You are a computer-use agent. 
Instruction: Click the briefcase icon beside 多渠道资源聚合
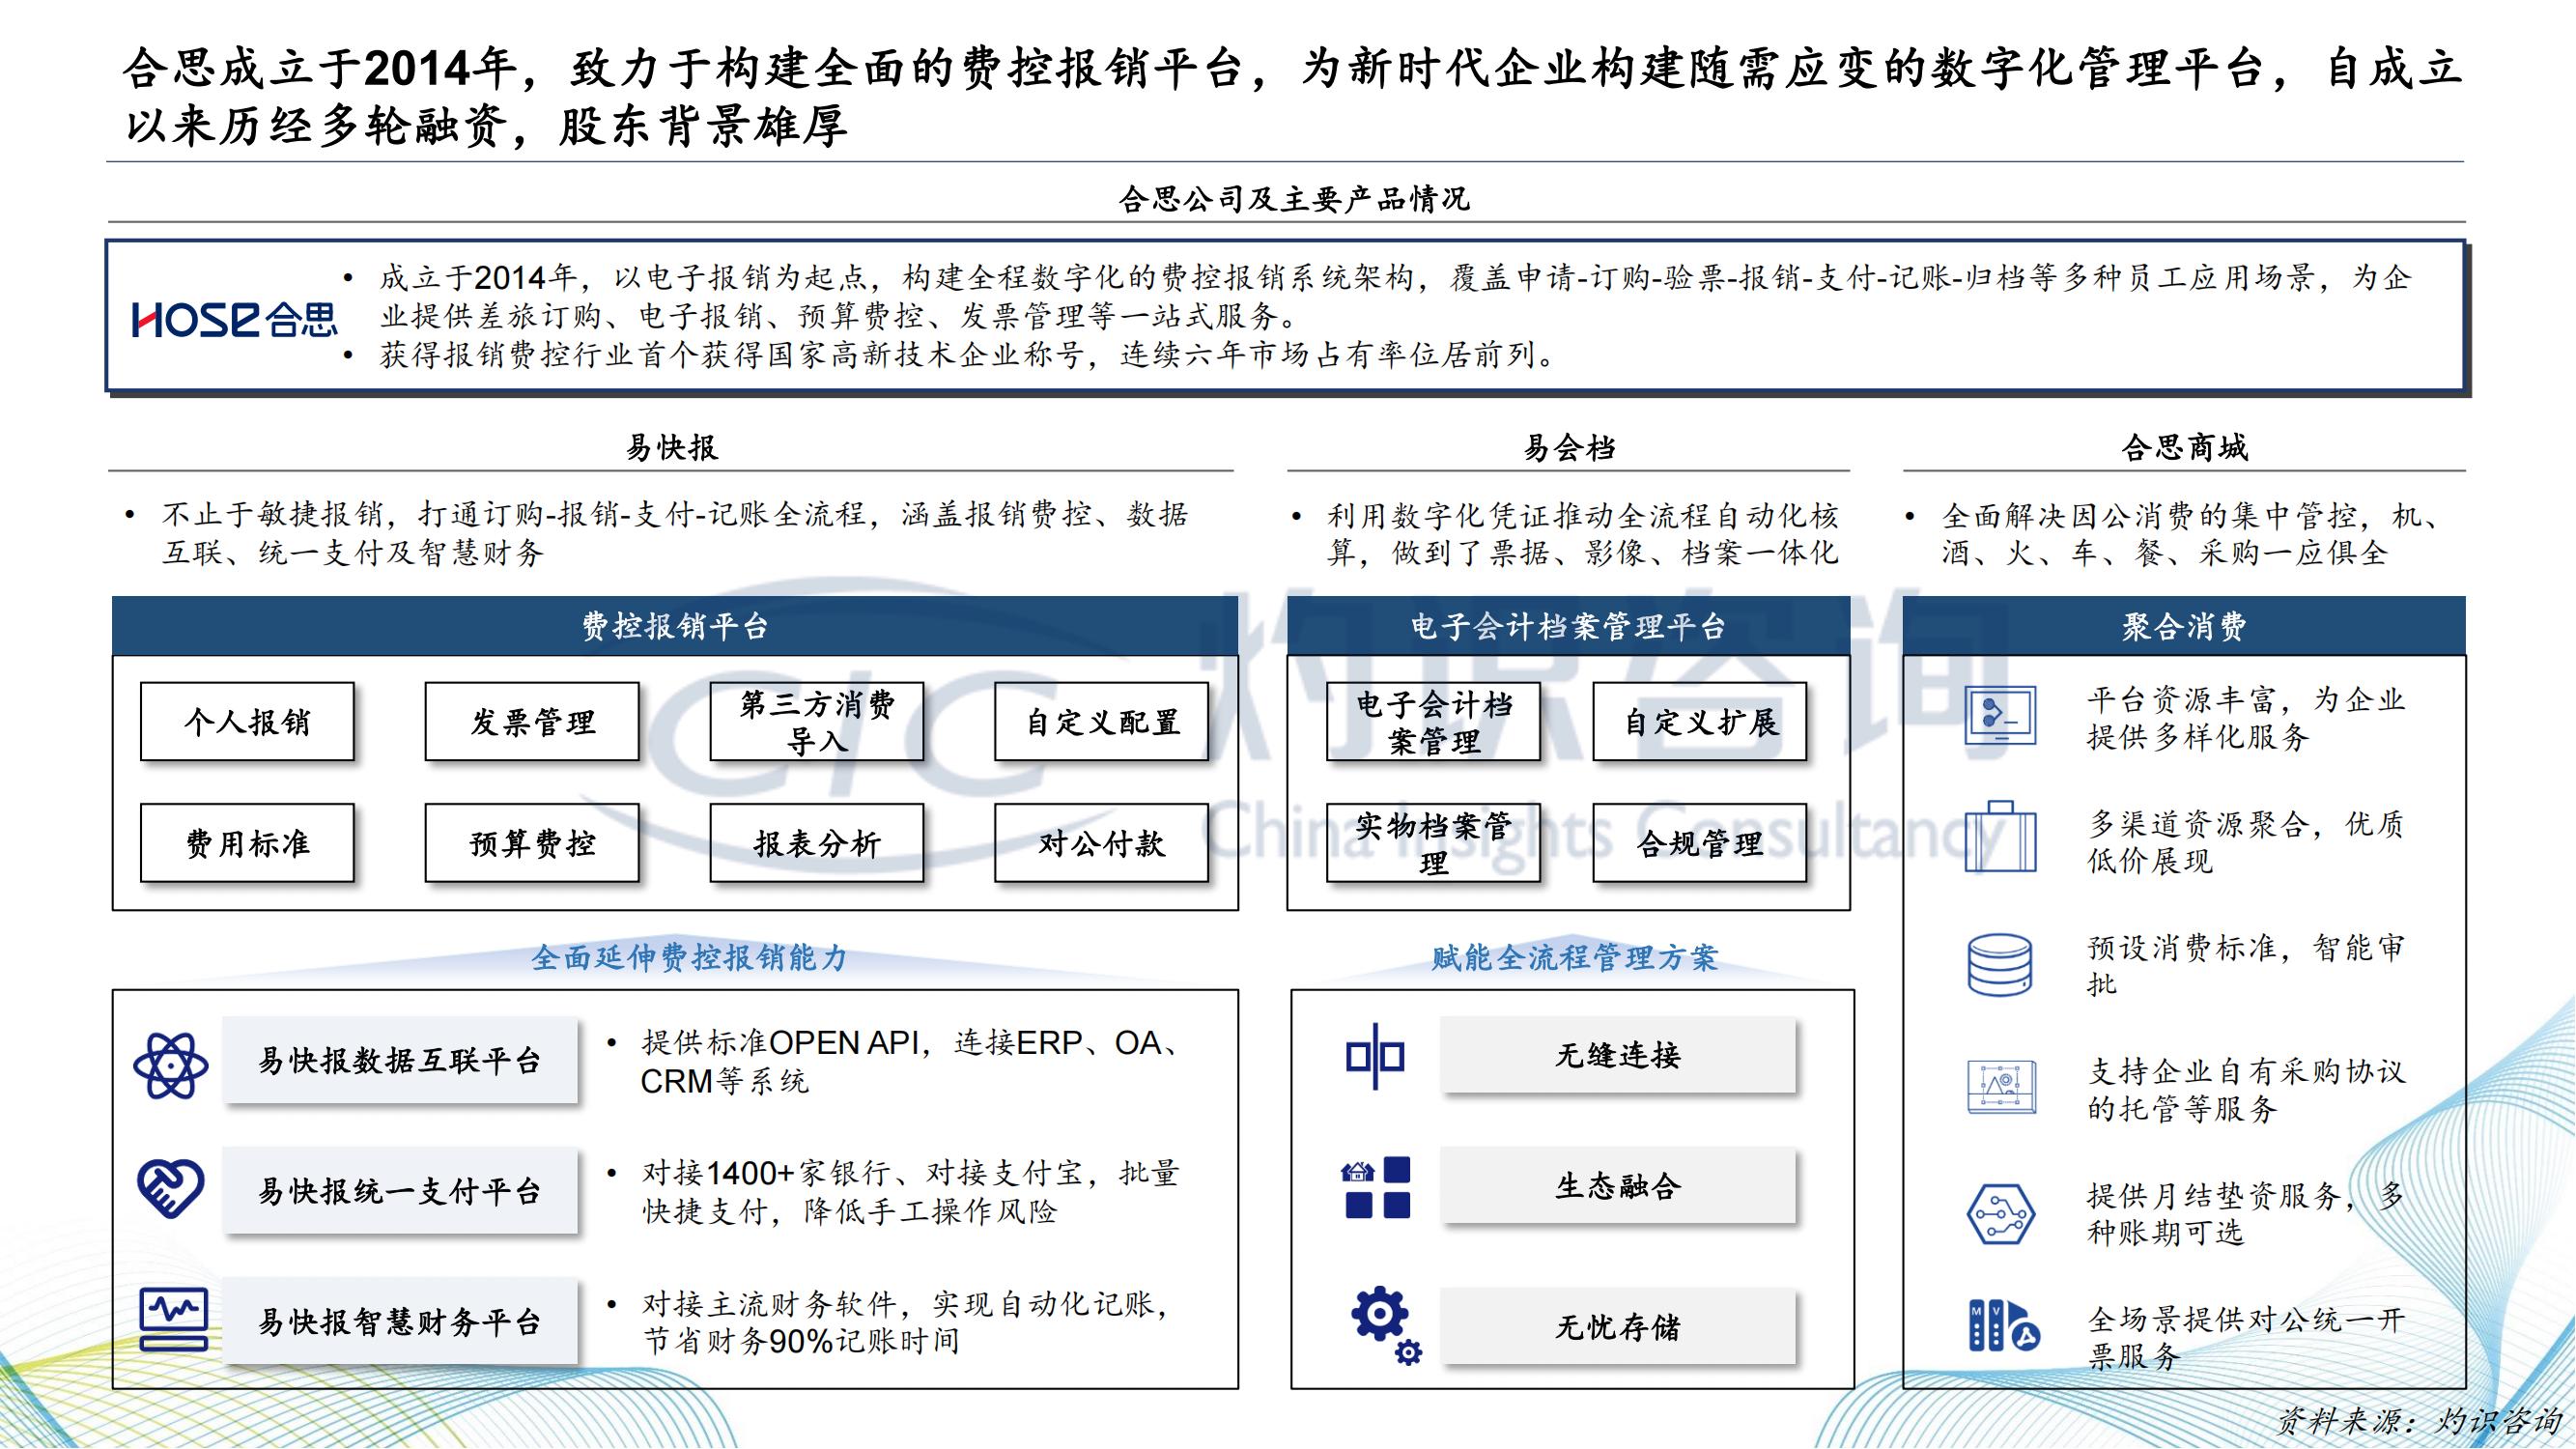[2000, 838]
